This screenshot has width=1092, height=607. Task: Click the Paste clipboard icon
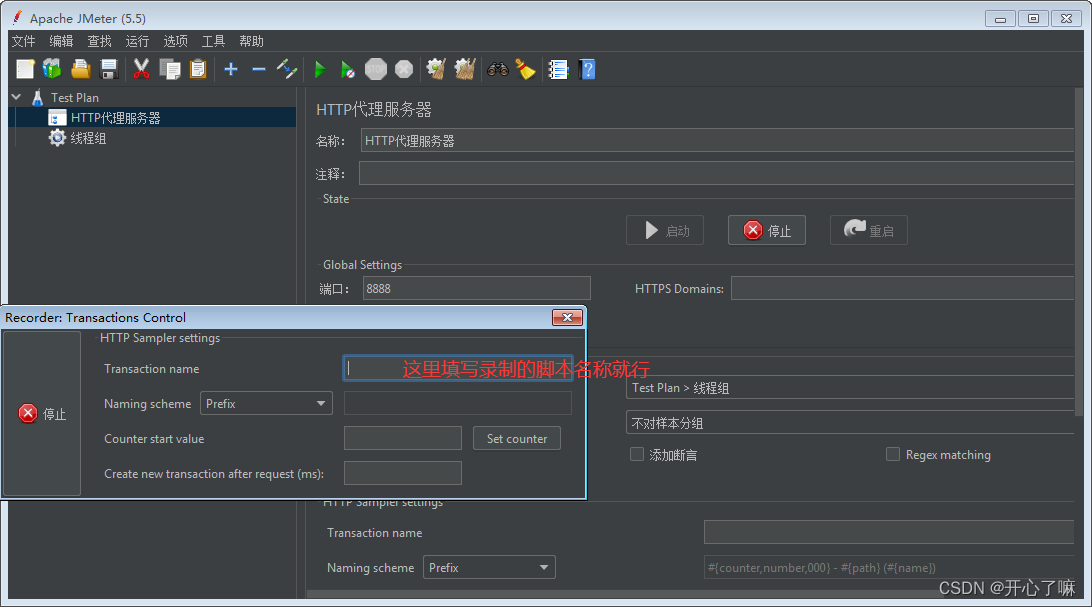(x=198, y=69)
